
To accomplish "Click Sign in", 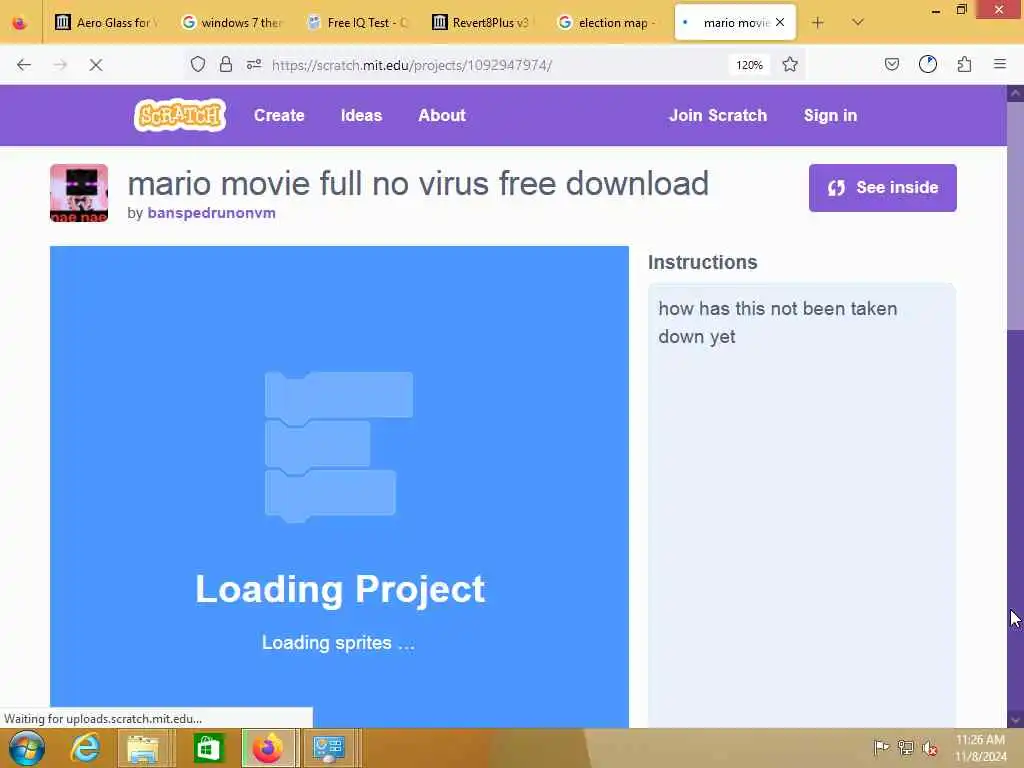I will click(x=830, y=115).
